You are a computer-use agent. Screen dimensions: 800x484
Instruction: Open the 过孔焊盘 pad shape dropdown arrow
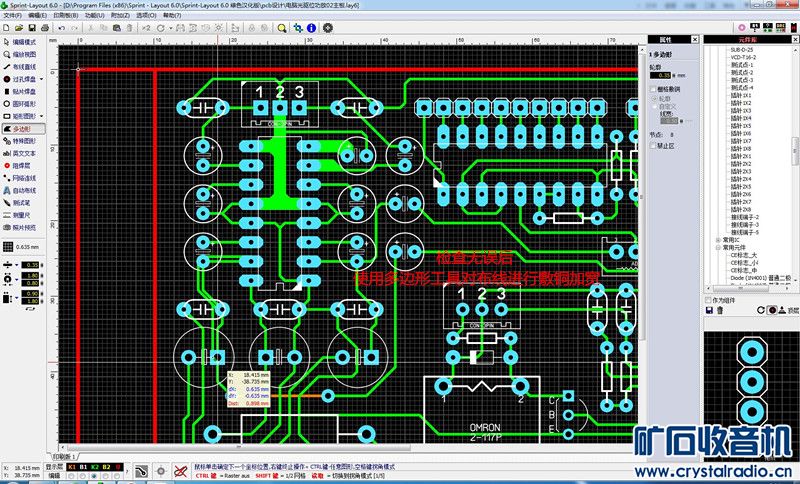(43, 79)
